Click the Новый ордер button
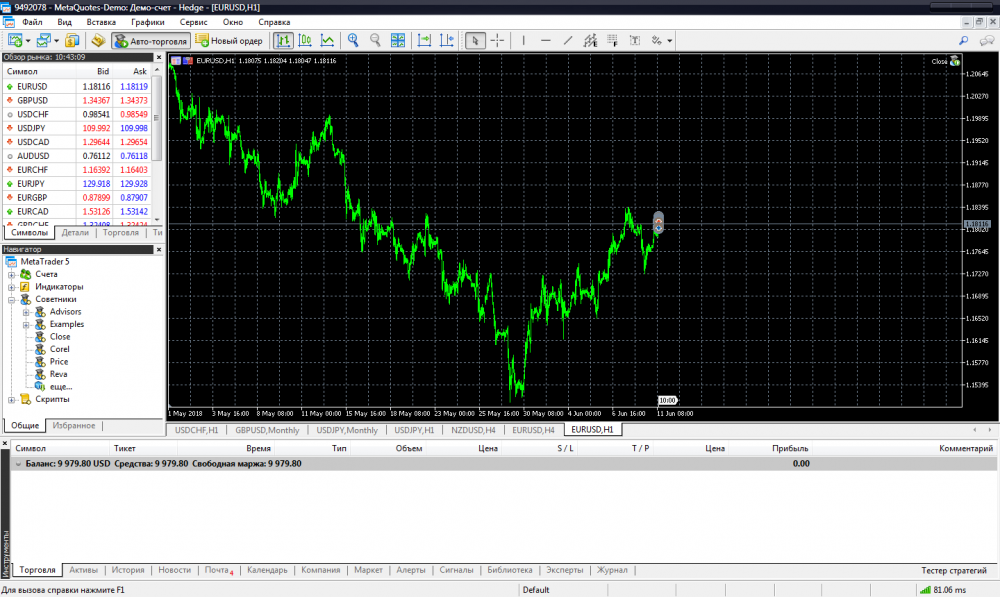The image size is (1000, 597). tap(229, 41)
